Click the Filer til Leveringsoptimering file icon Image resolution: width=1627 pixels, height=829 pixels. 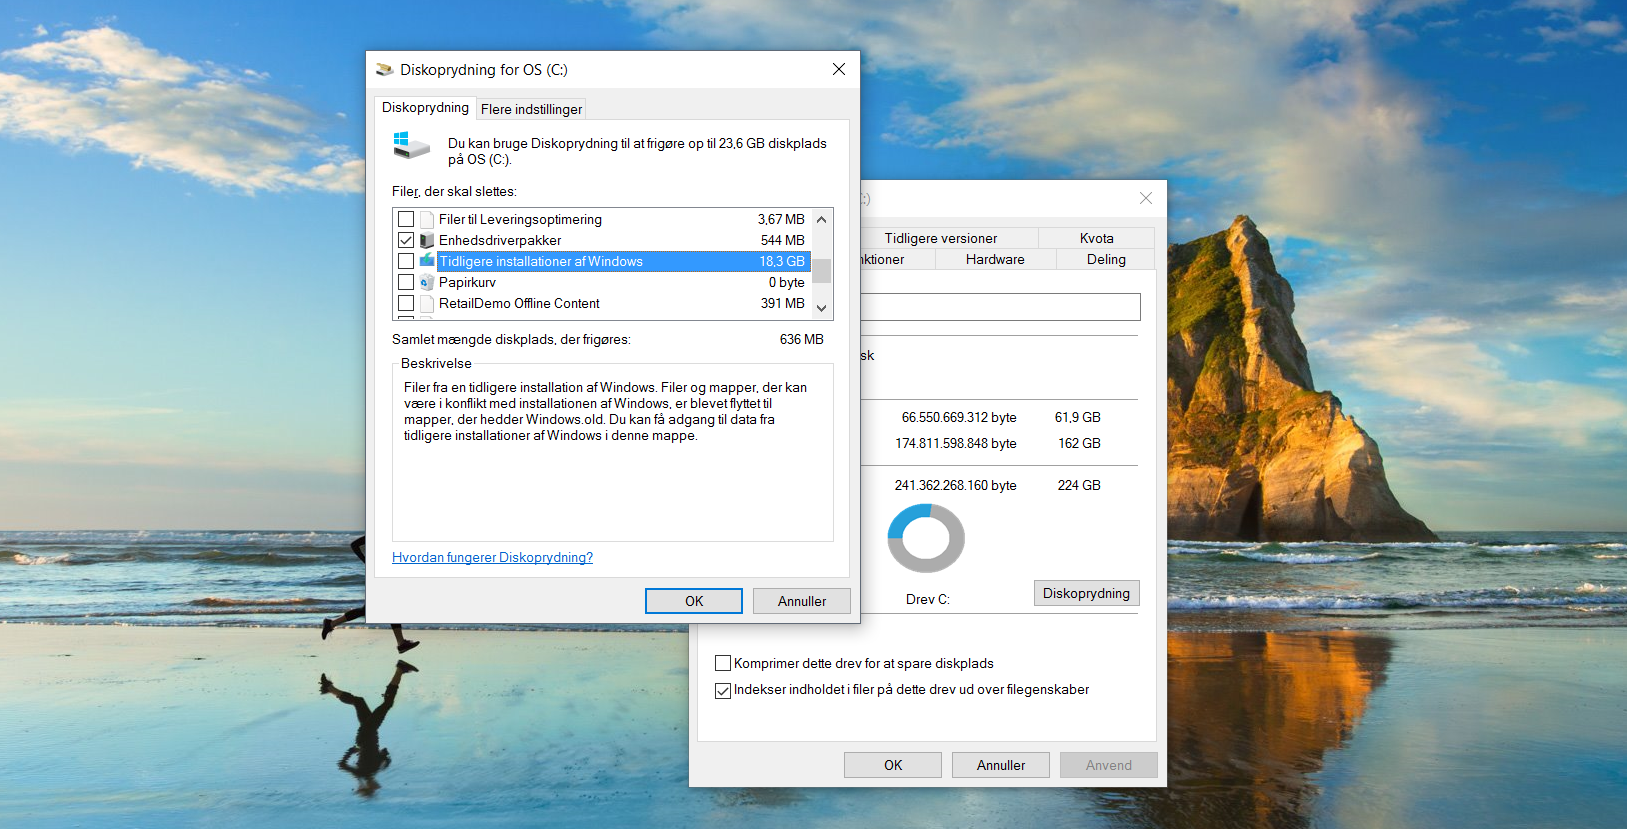pyautogui.click(x=427, y=220)
